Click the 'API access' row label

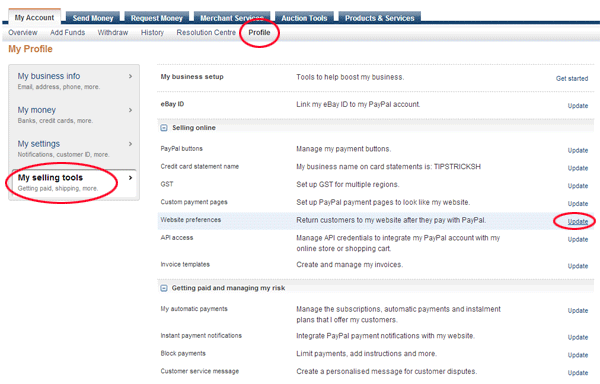pyautogui.click(x=177, y=238)
